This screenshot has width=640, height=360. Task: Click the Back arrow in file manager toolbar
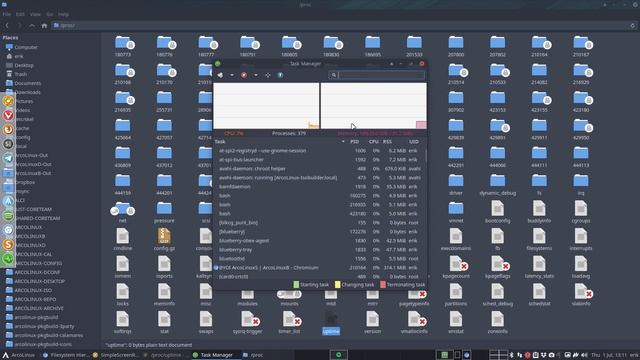pos(7,25)
